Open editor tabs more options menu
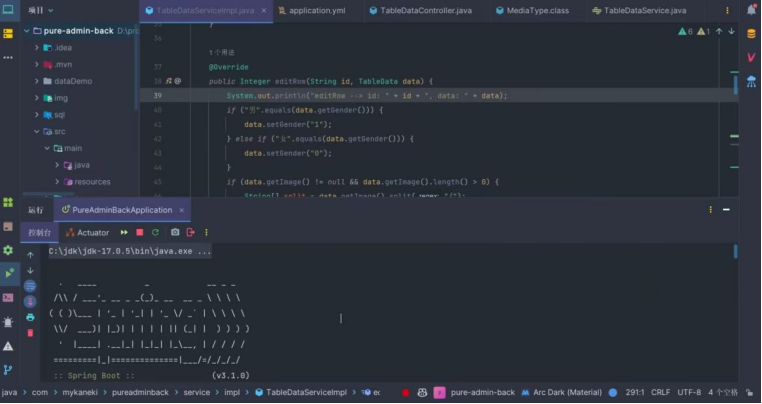The image size is (762, 404). click(x=727, y=10)
